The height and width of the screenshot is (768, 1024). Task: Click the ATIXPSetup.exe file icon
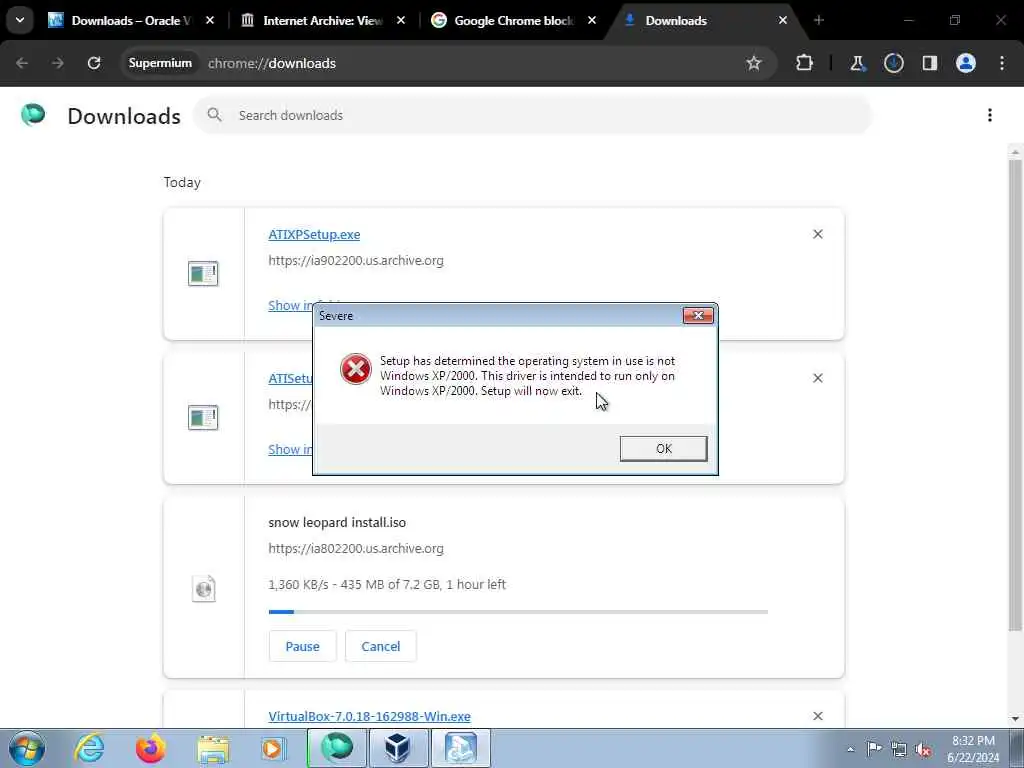[x=203, y=274]
